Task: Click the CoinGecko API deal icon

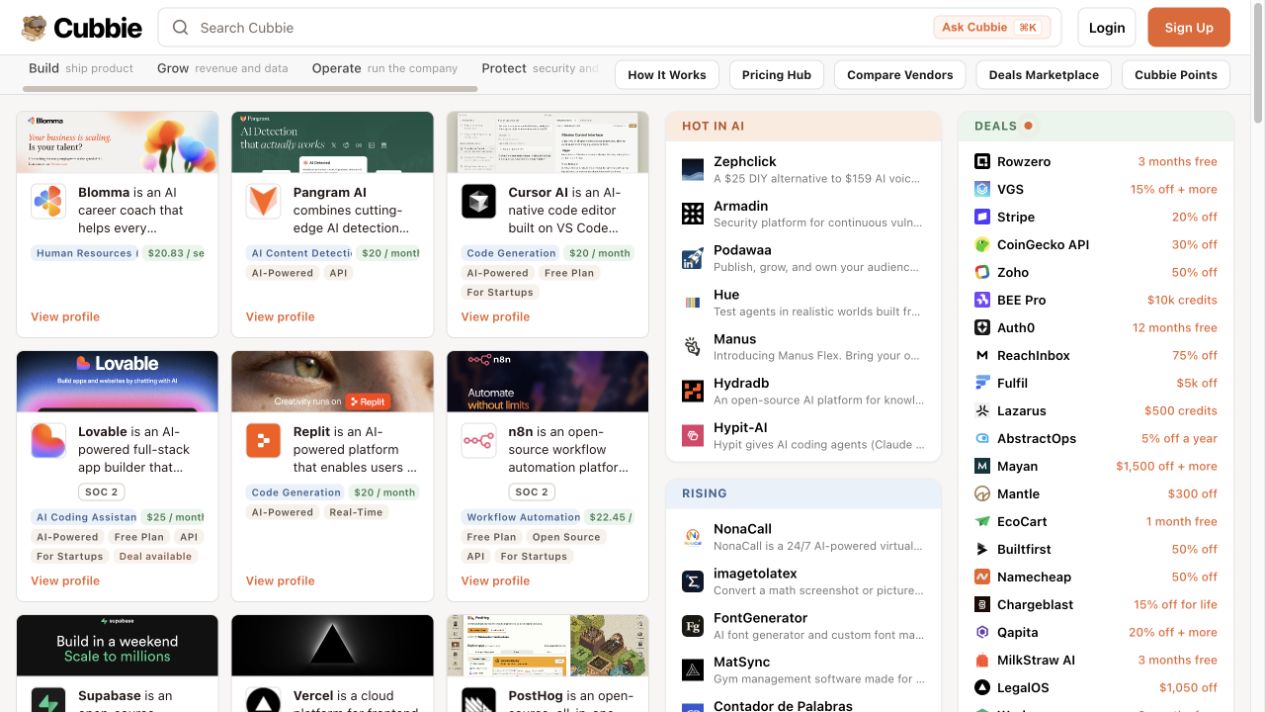Action: 982,244
